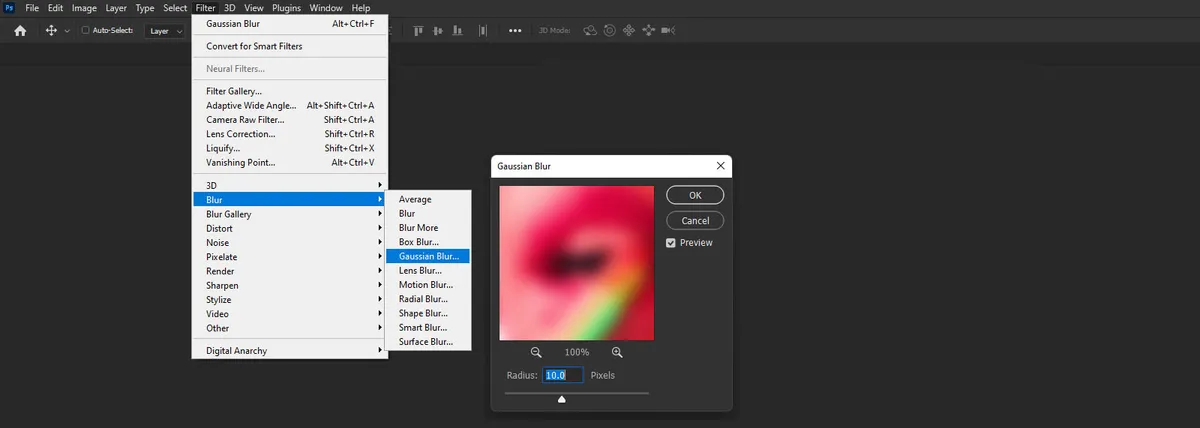Open the Type menu
Screen dimensions: 1200x428
pyautogui.click(x=145, y=8)
